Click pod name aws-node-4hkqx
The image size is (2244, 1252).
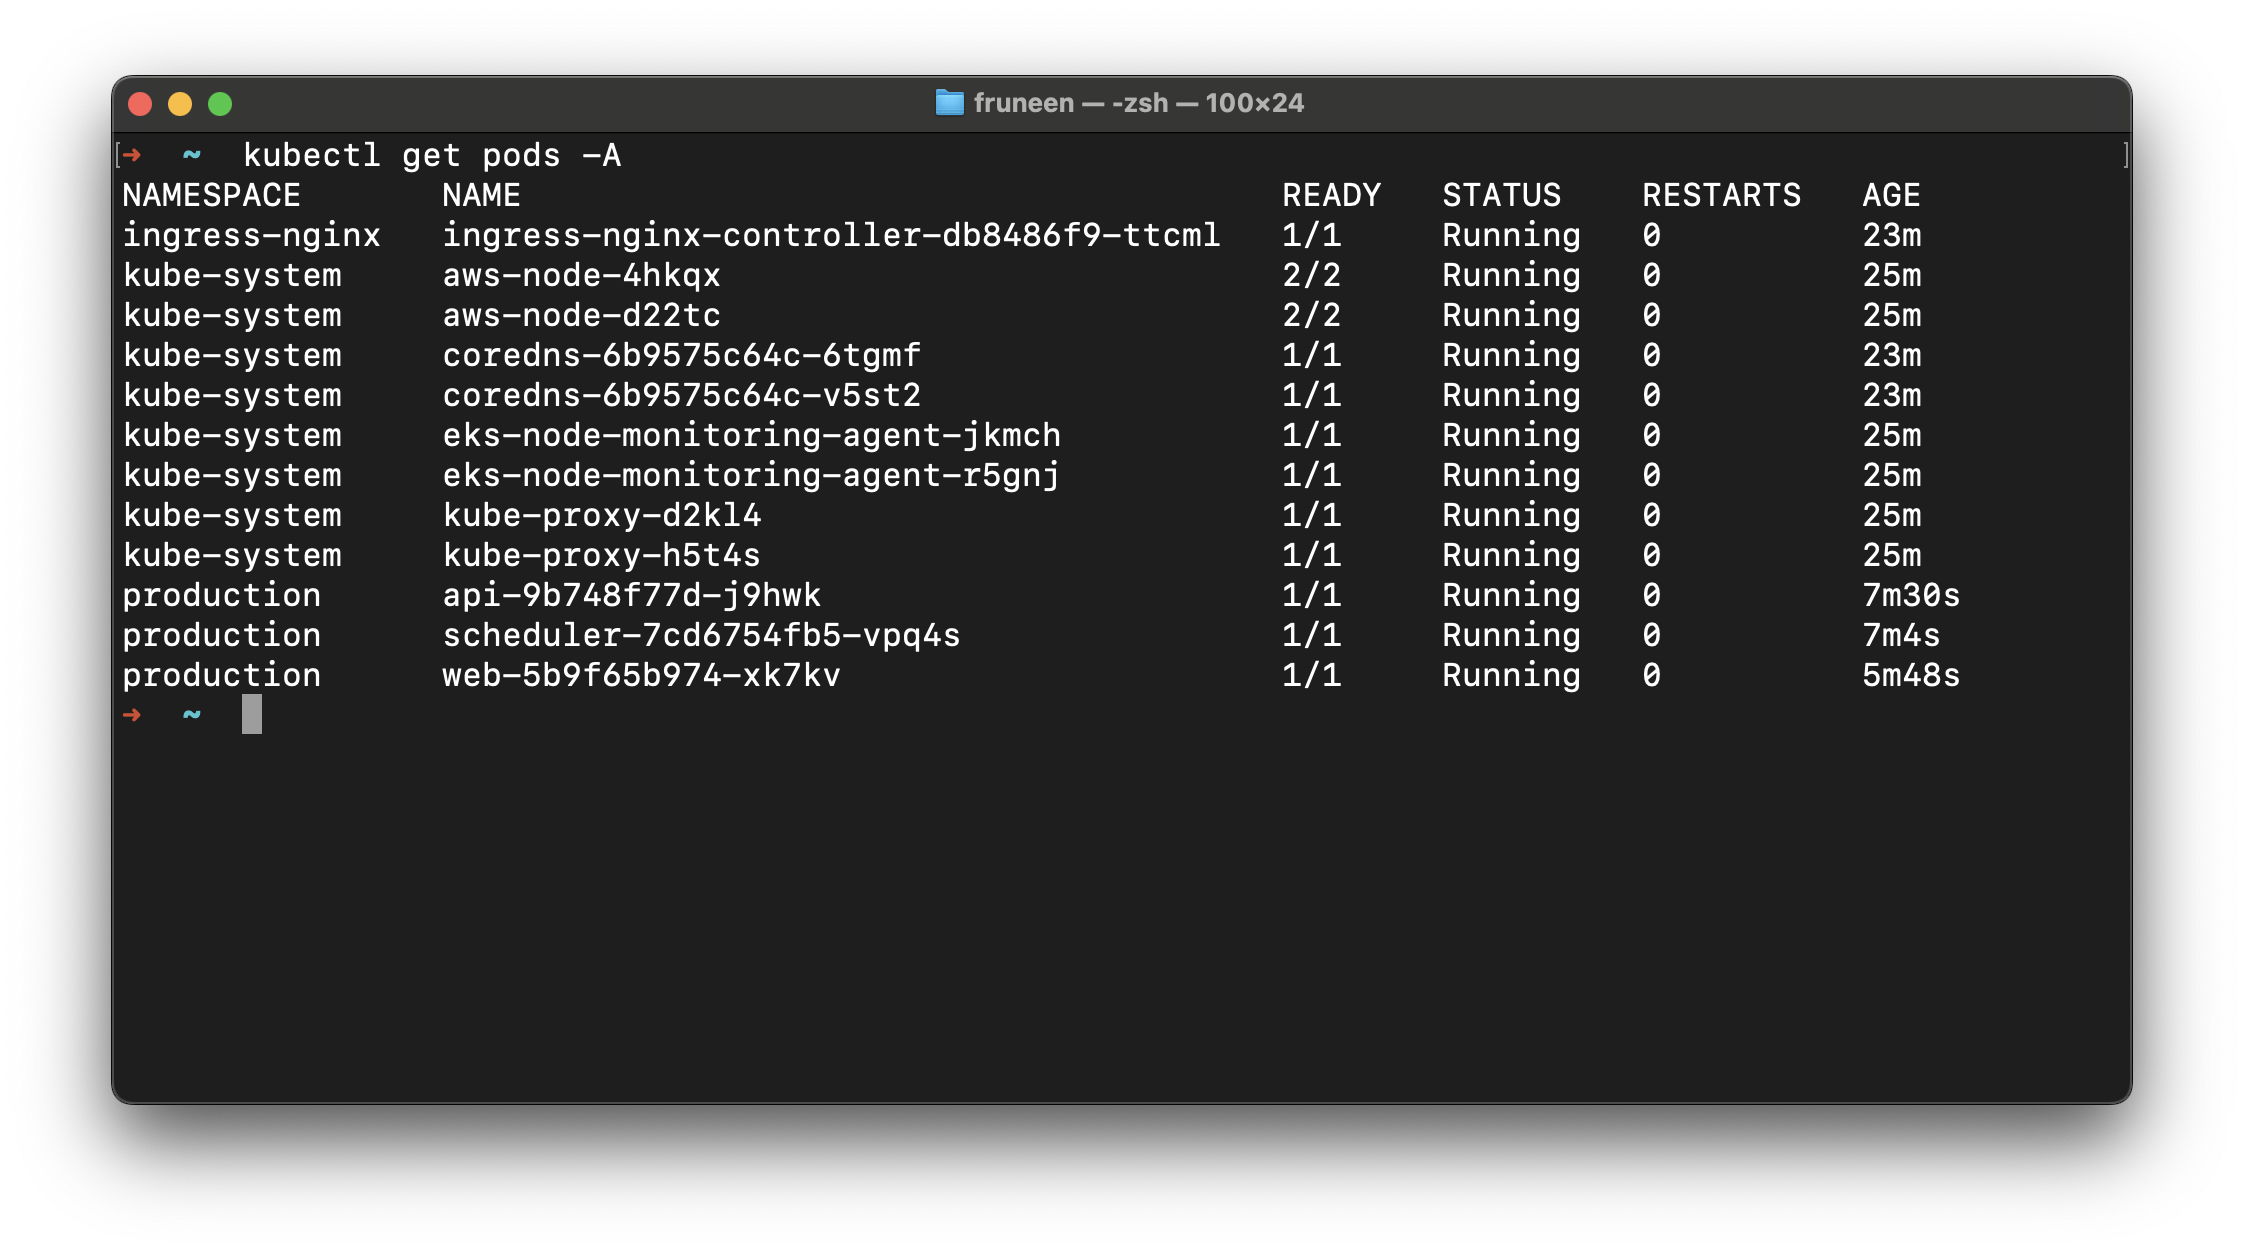click(581, 275)
